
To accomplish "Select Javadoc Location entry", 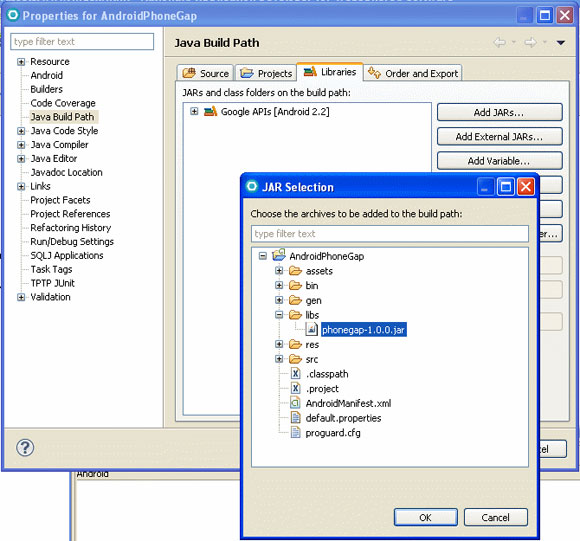I will [67, 172].
